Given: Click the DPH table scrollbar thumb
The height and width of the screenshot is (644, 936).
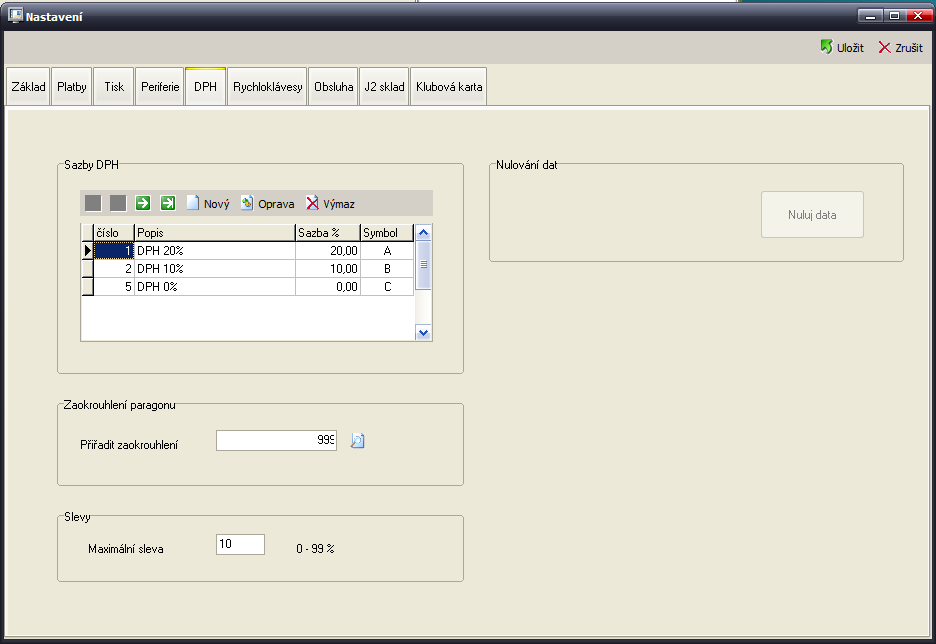Looking at the screenshot, I should [x=423, y=265].
